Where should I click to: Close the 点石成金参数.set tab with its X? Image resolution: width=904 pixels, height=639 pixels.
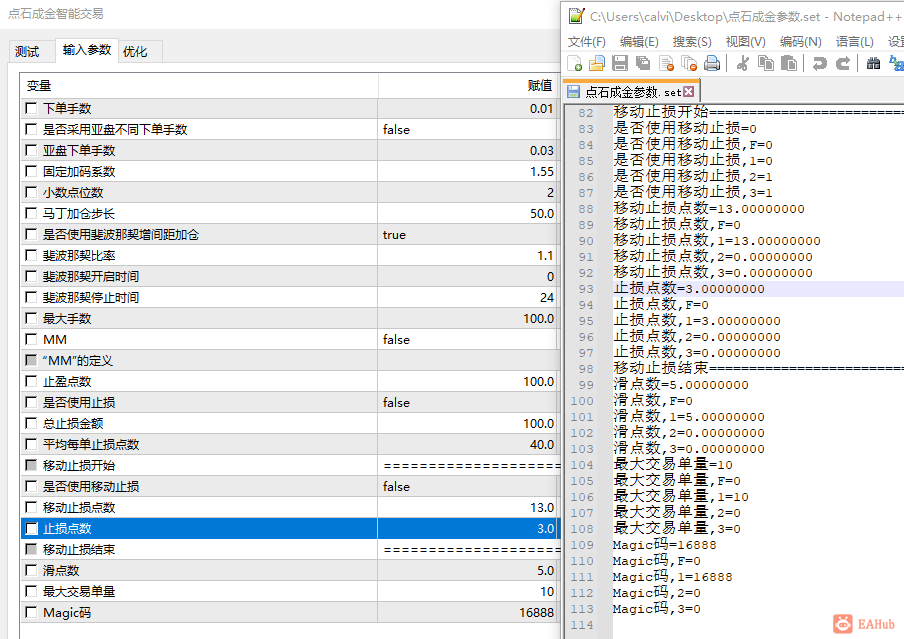(x=689, y=91)
